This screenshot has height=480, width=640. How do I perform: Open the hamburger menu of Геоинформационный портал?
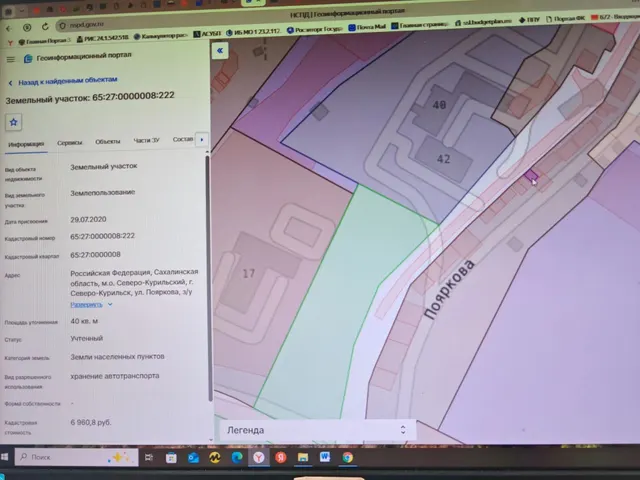coord(11,60)
